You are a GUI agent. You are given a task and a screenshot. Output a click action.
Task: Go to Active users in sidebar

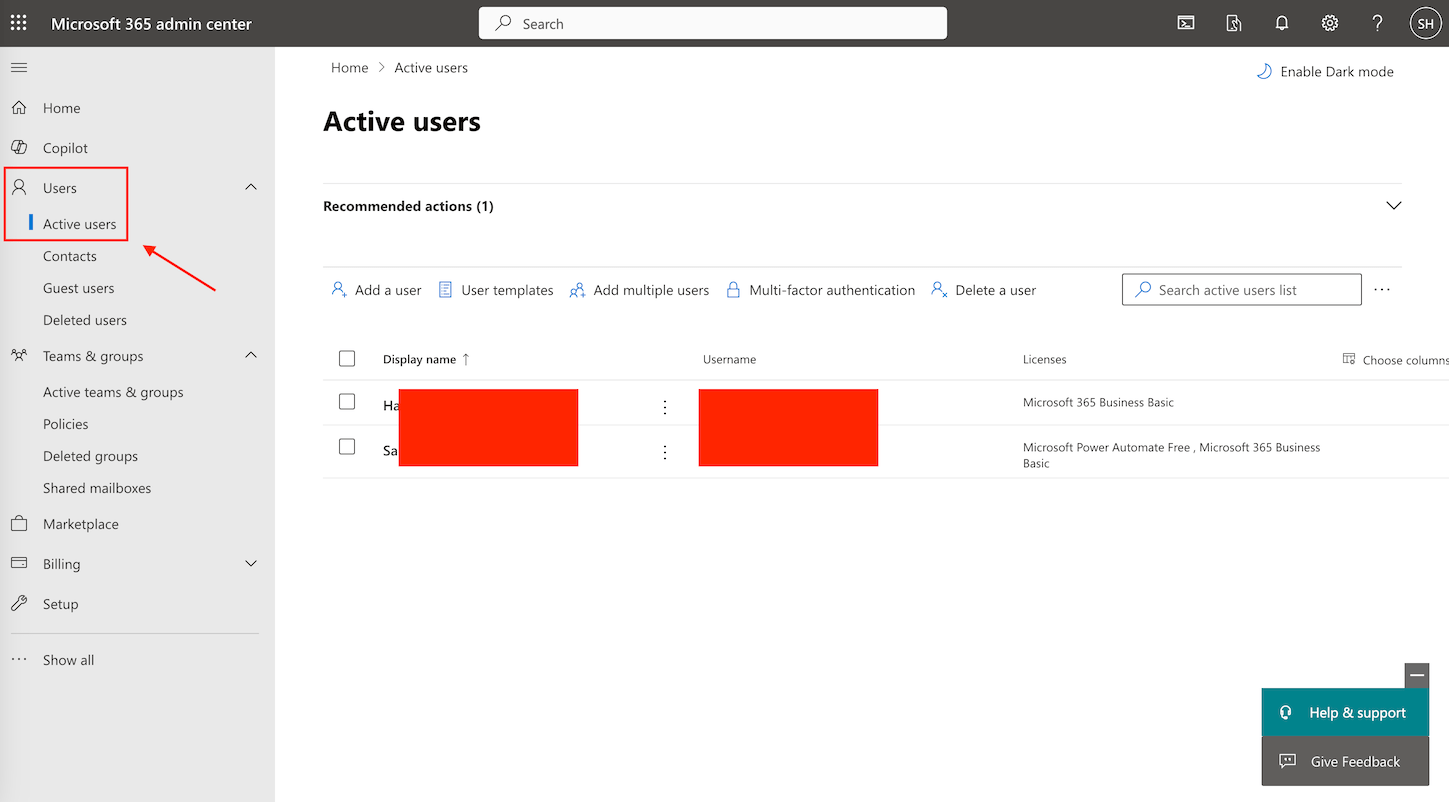(79, 224)
